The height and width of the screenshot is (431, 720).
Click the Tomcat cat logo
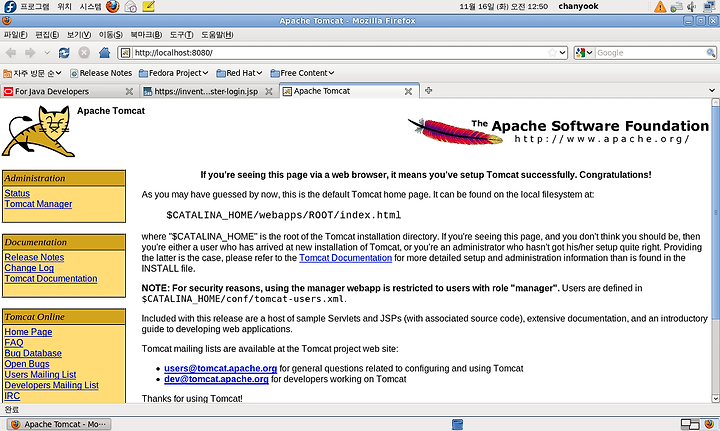click(x=37, y=131)
